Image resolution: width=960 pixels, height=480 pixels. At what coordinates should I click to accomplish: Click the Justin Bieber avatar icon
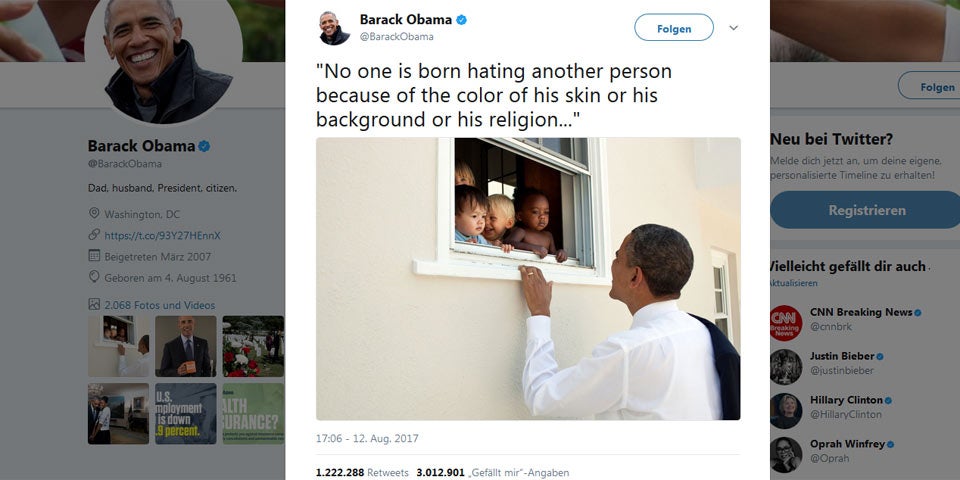pos(786,367)
